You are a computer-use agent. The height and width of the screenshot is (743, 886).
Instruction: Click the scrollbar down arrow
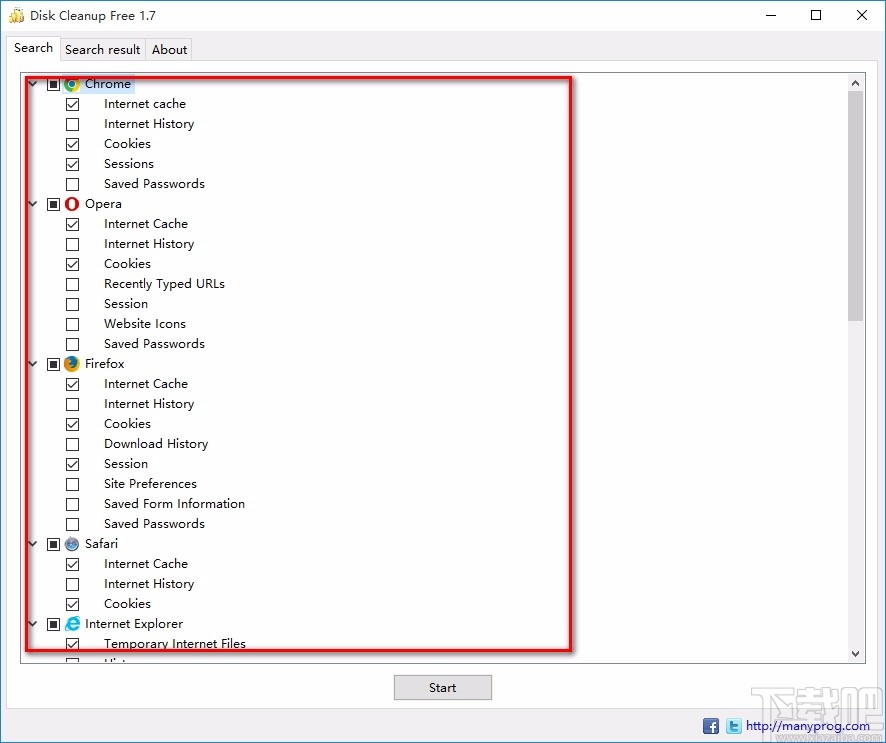point(855,652)
